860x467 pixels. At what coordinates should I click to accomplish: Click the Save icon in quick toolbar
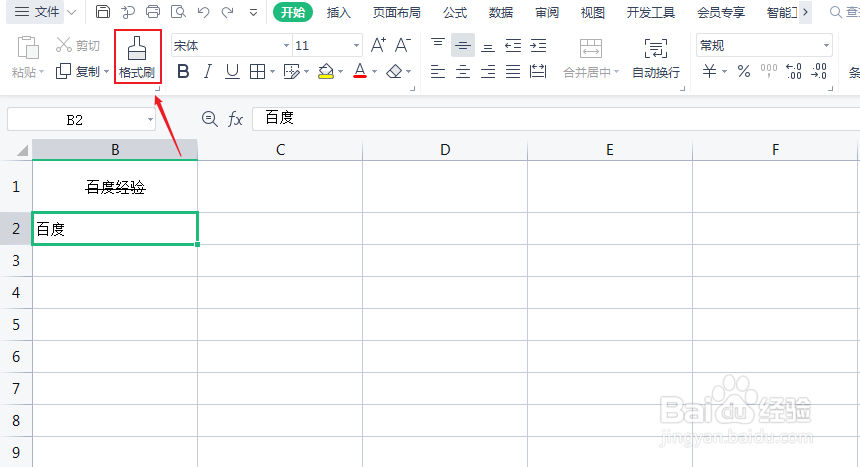click(103, 12)
